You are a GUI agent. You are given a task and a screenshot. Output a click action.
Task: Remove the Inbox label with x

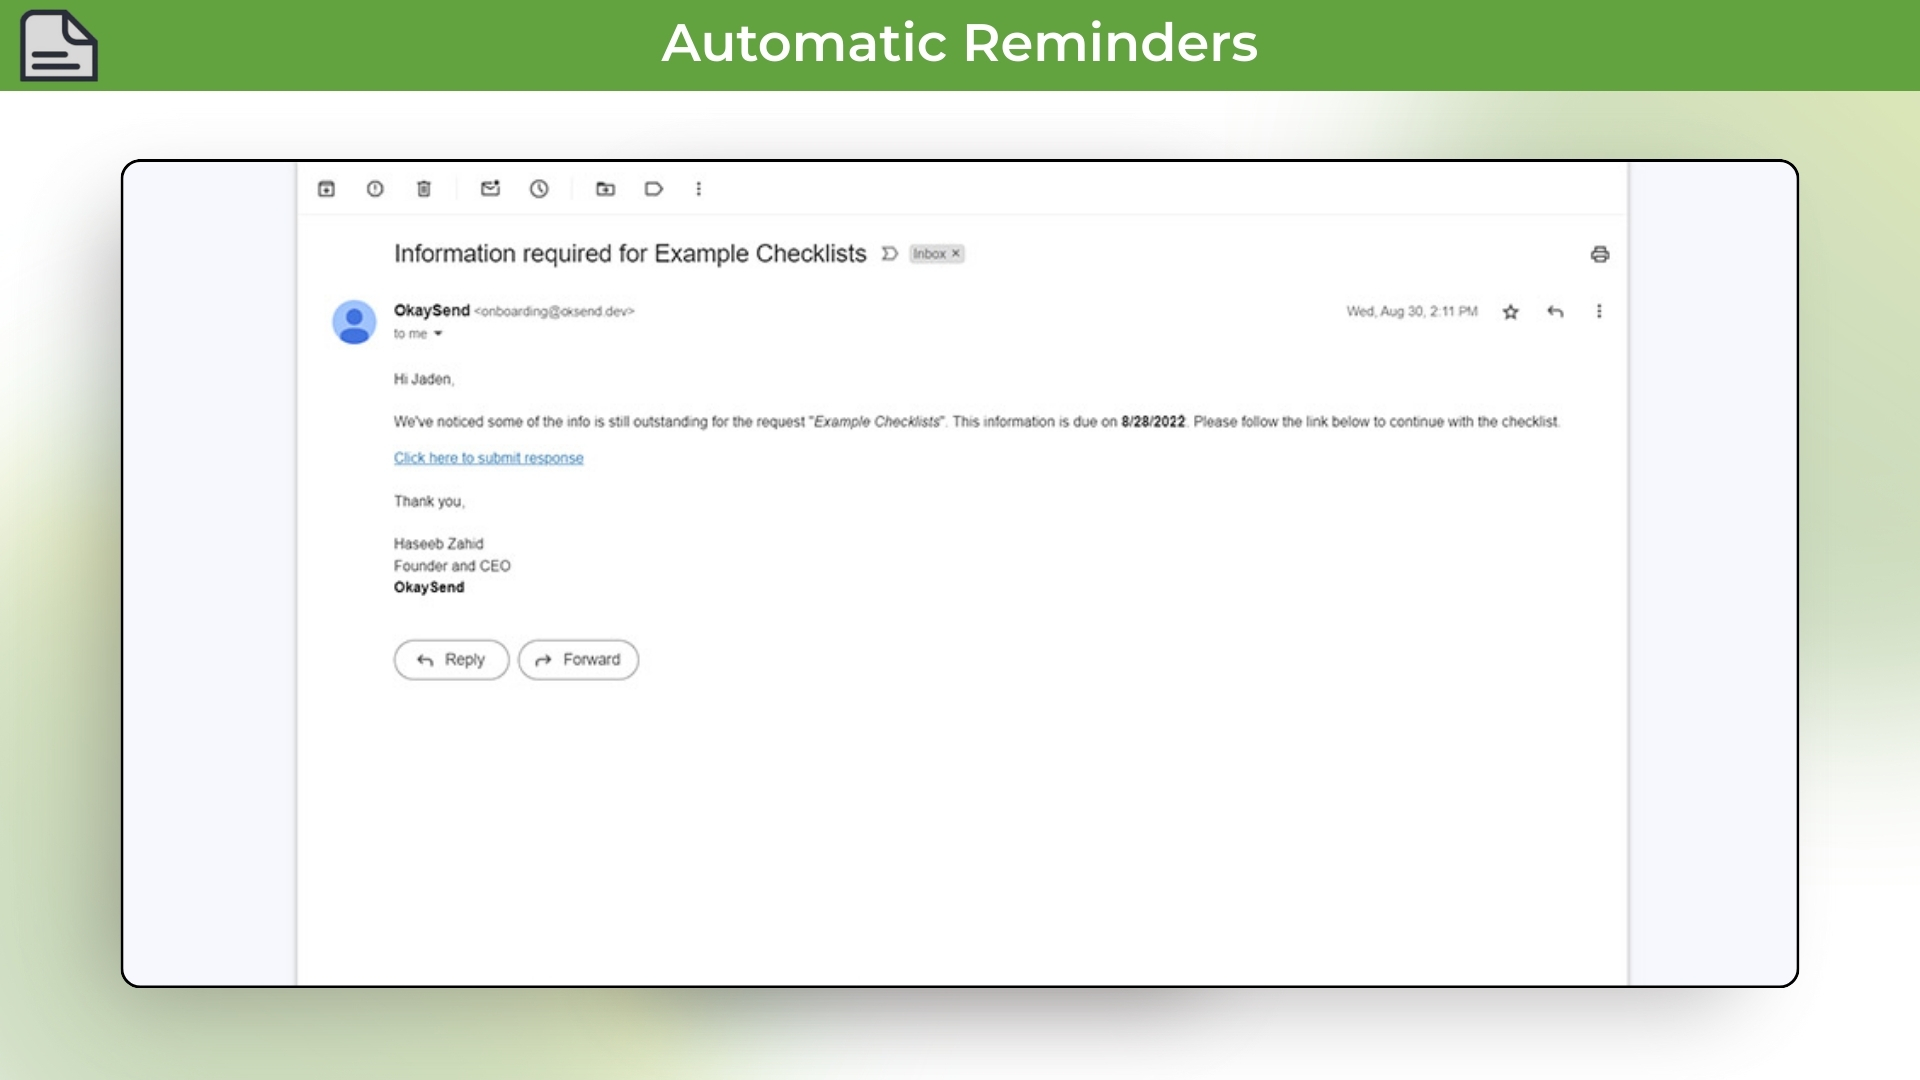coord(956,254)
